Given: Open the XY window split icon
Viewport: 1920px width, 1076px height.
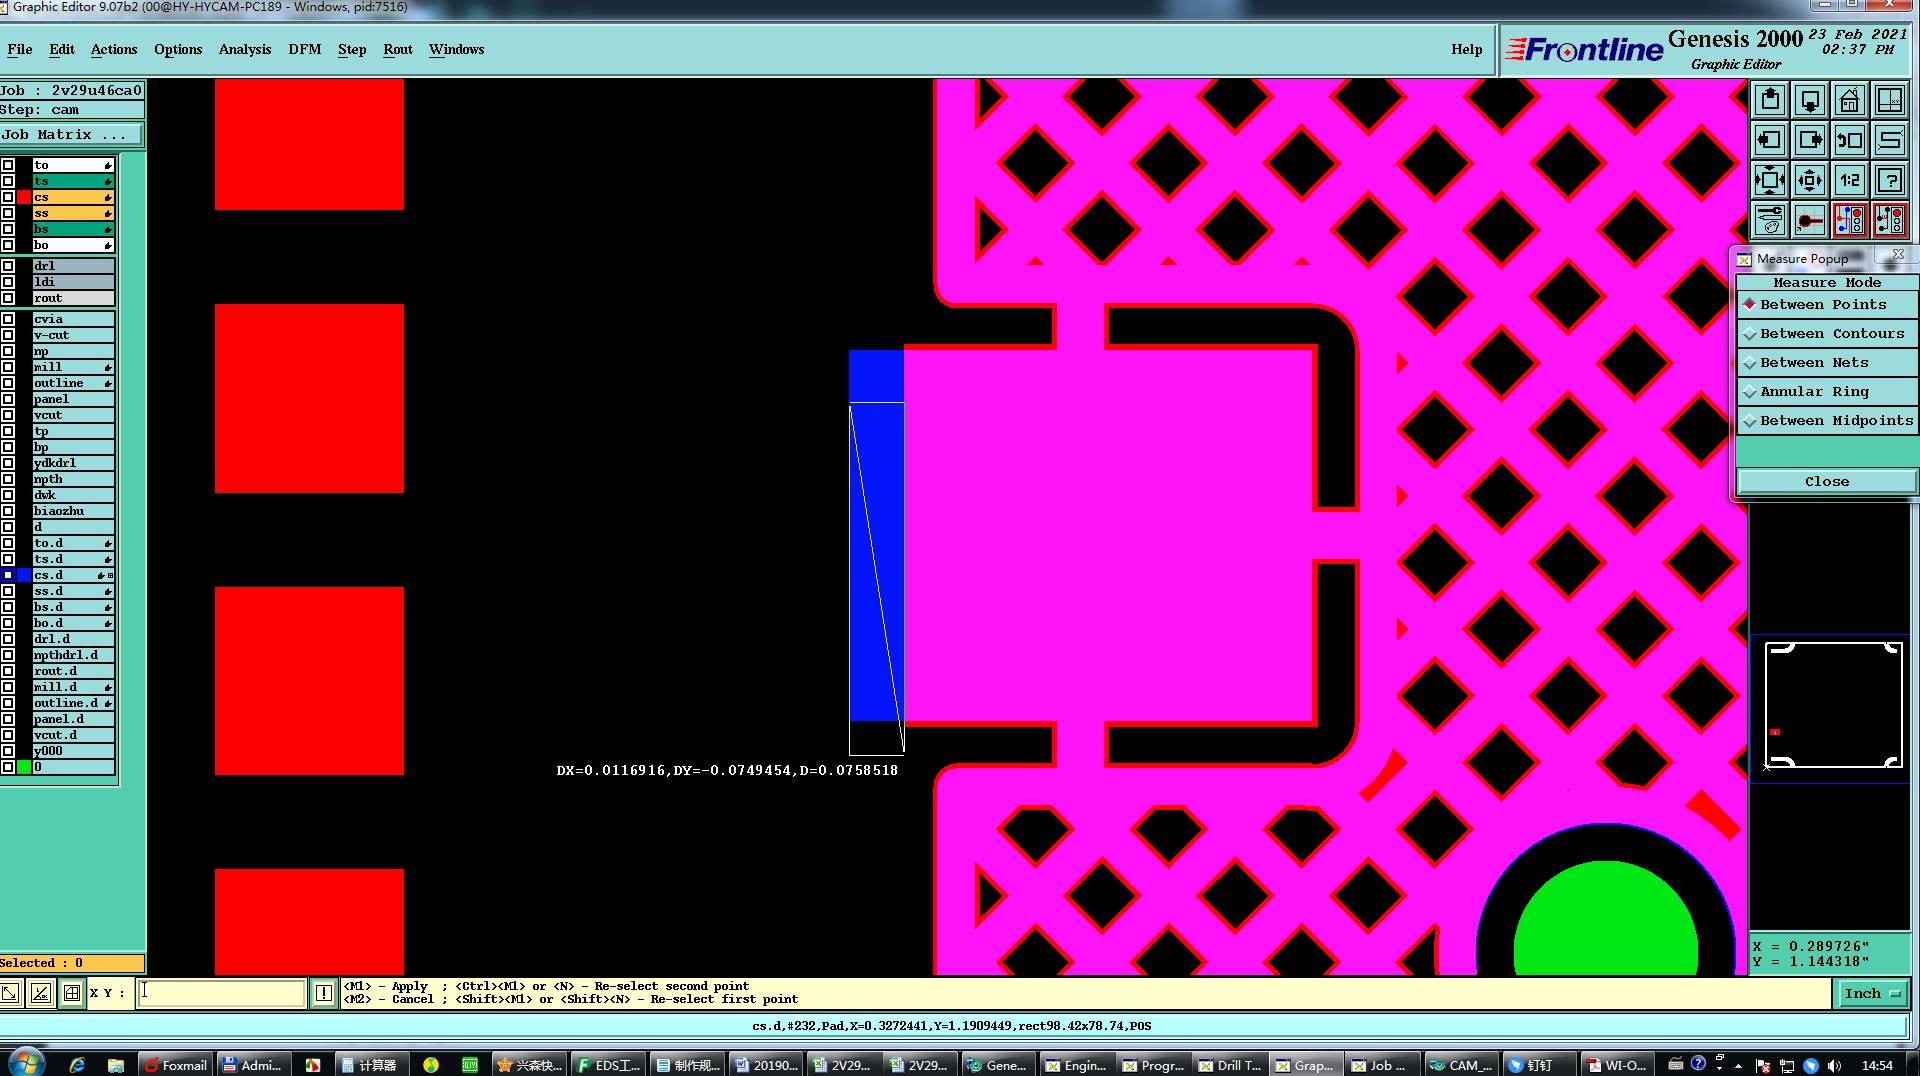Looking at the screenshot, I should 1890,100.
